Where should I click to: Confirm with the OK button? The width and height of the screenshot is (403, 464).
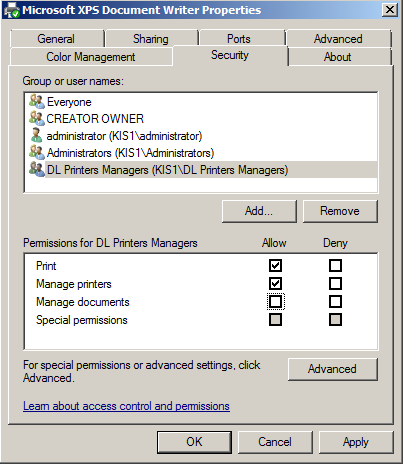tap(194, 442)
